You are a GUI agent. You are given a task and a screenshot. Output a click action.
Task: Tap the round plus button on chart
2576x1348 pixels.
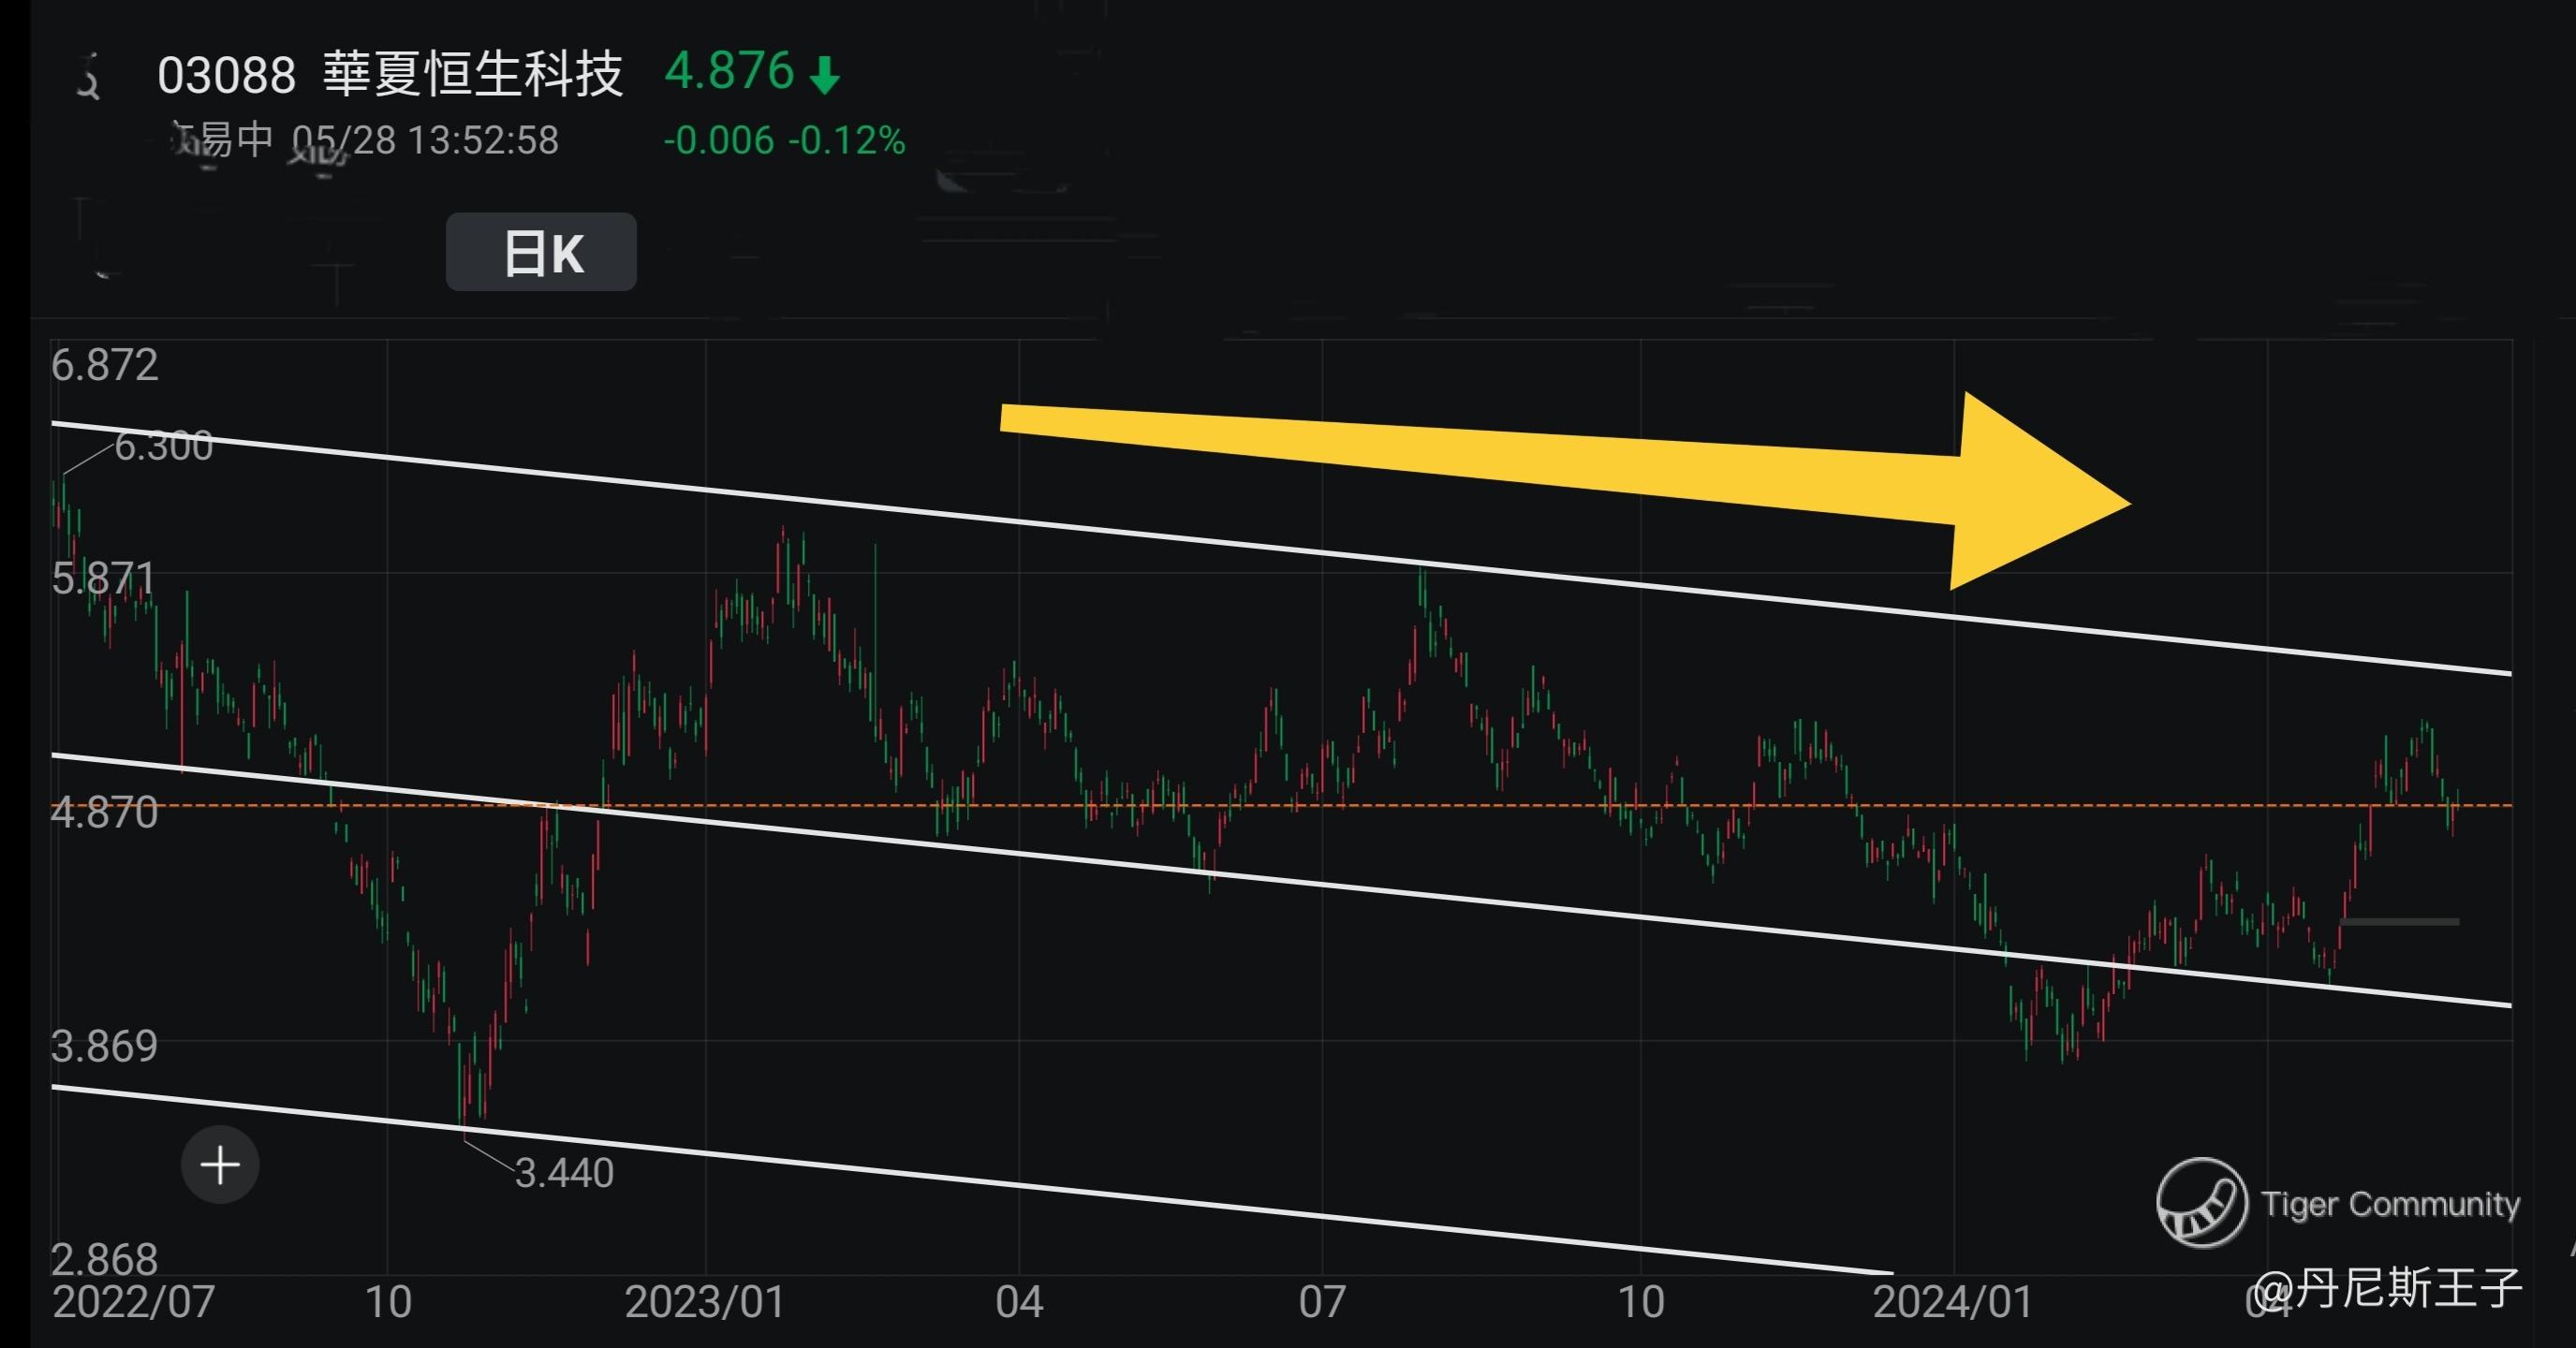pos(220,1165)
